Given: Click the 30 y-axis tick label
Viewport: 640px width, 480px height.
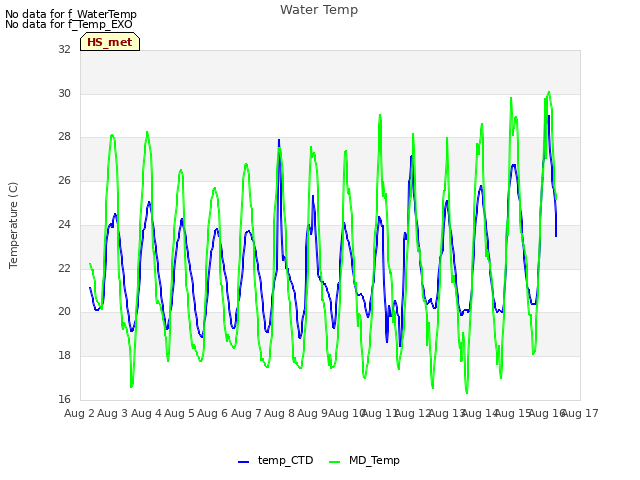Looking at the screenshot, I should pos(64,93).
